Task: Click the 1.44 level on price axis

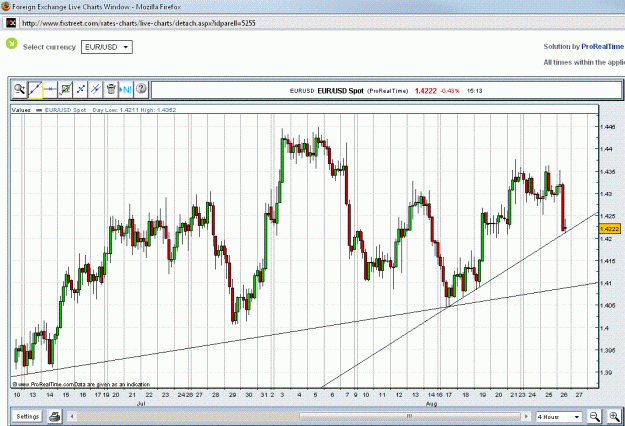Action: coord(605,149)
